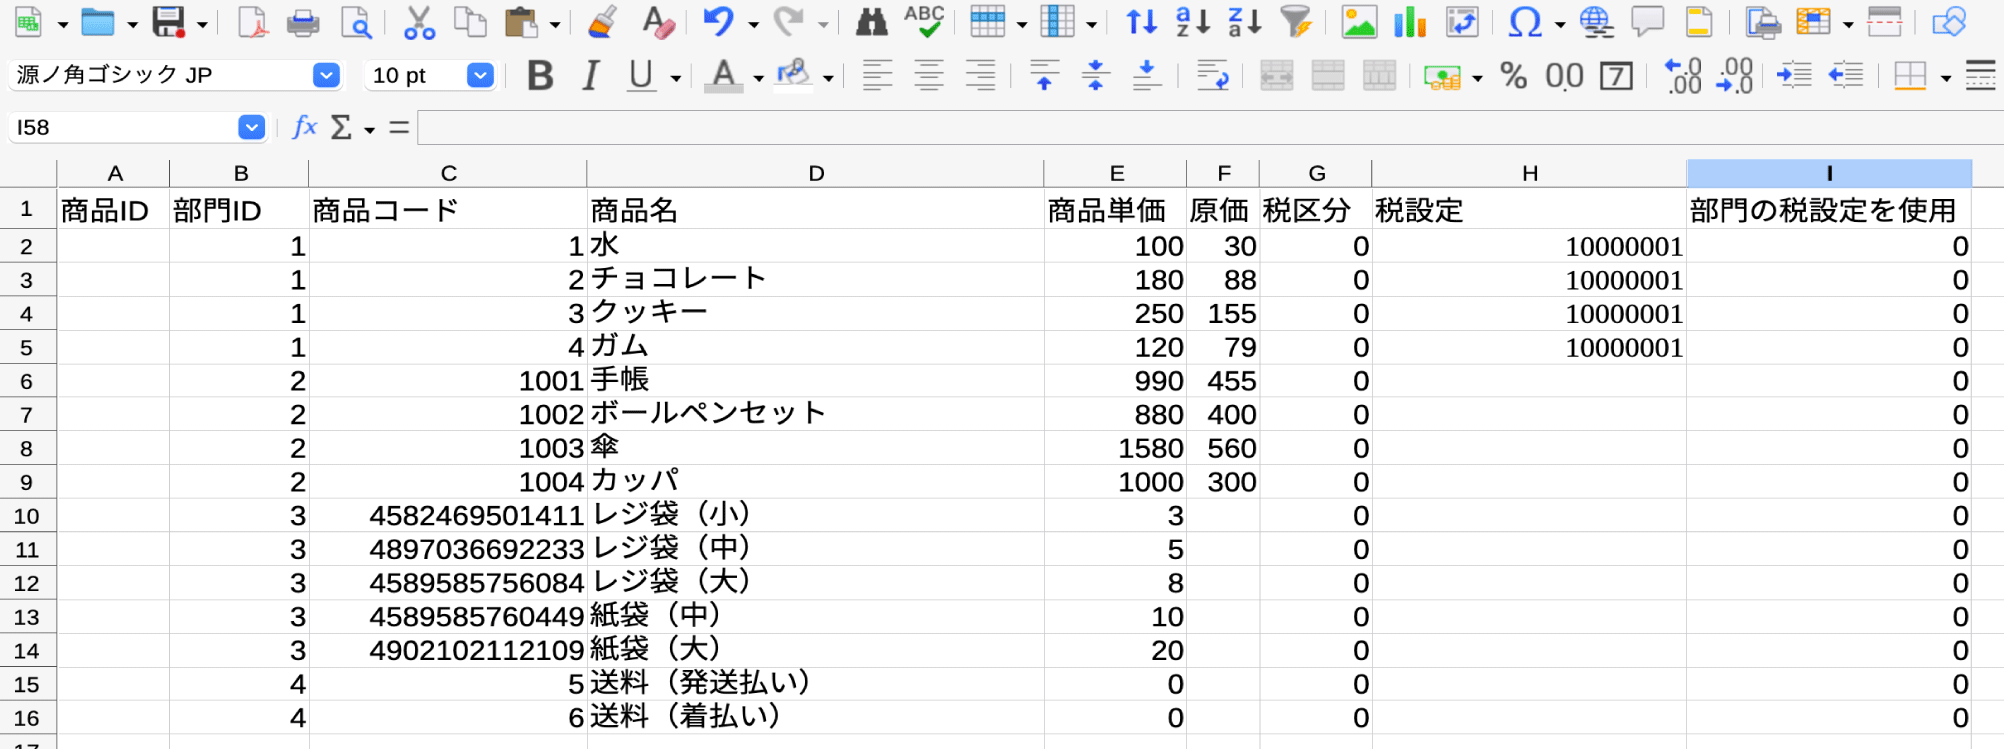Click Clear Direct Formatting icon
Screen dimensions: 2004x749
click(x=658, y=22)
